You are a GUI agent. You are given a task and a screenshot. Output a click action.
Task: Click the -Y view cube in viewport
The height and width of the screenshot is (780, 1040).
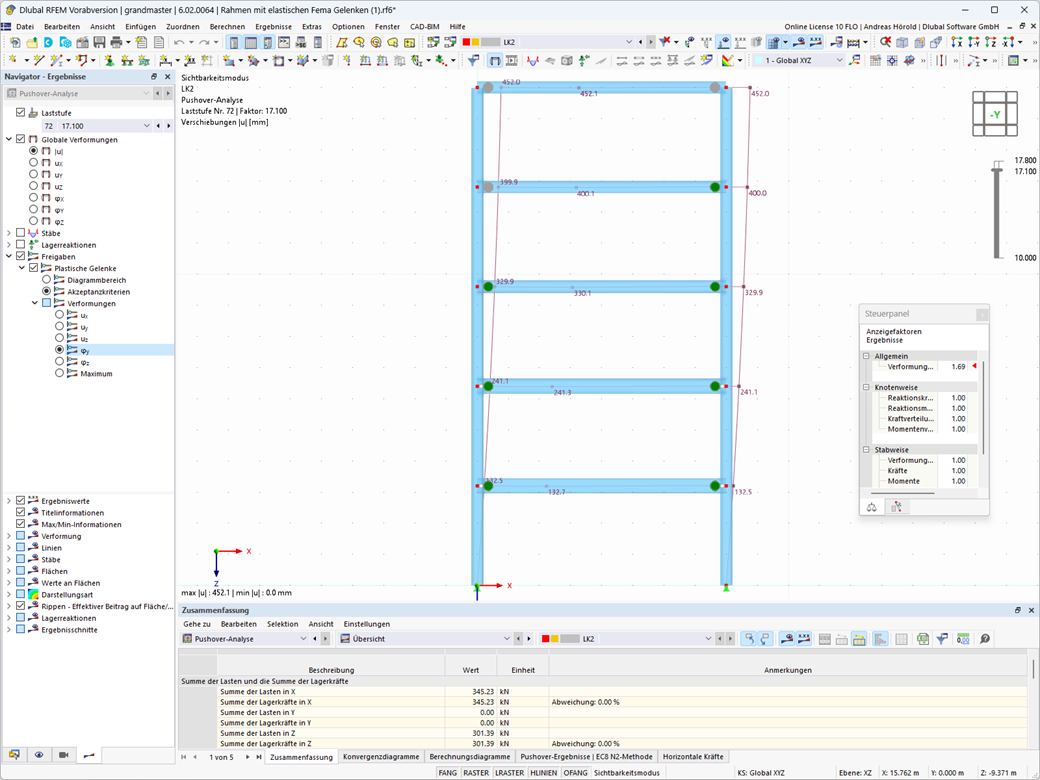[x=995, y=114]
